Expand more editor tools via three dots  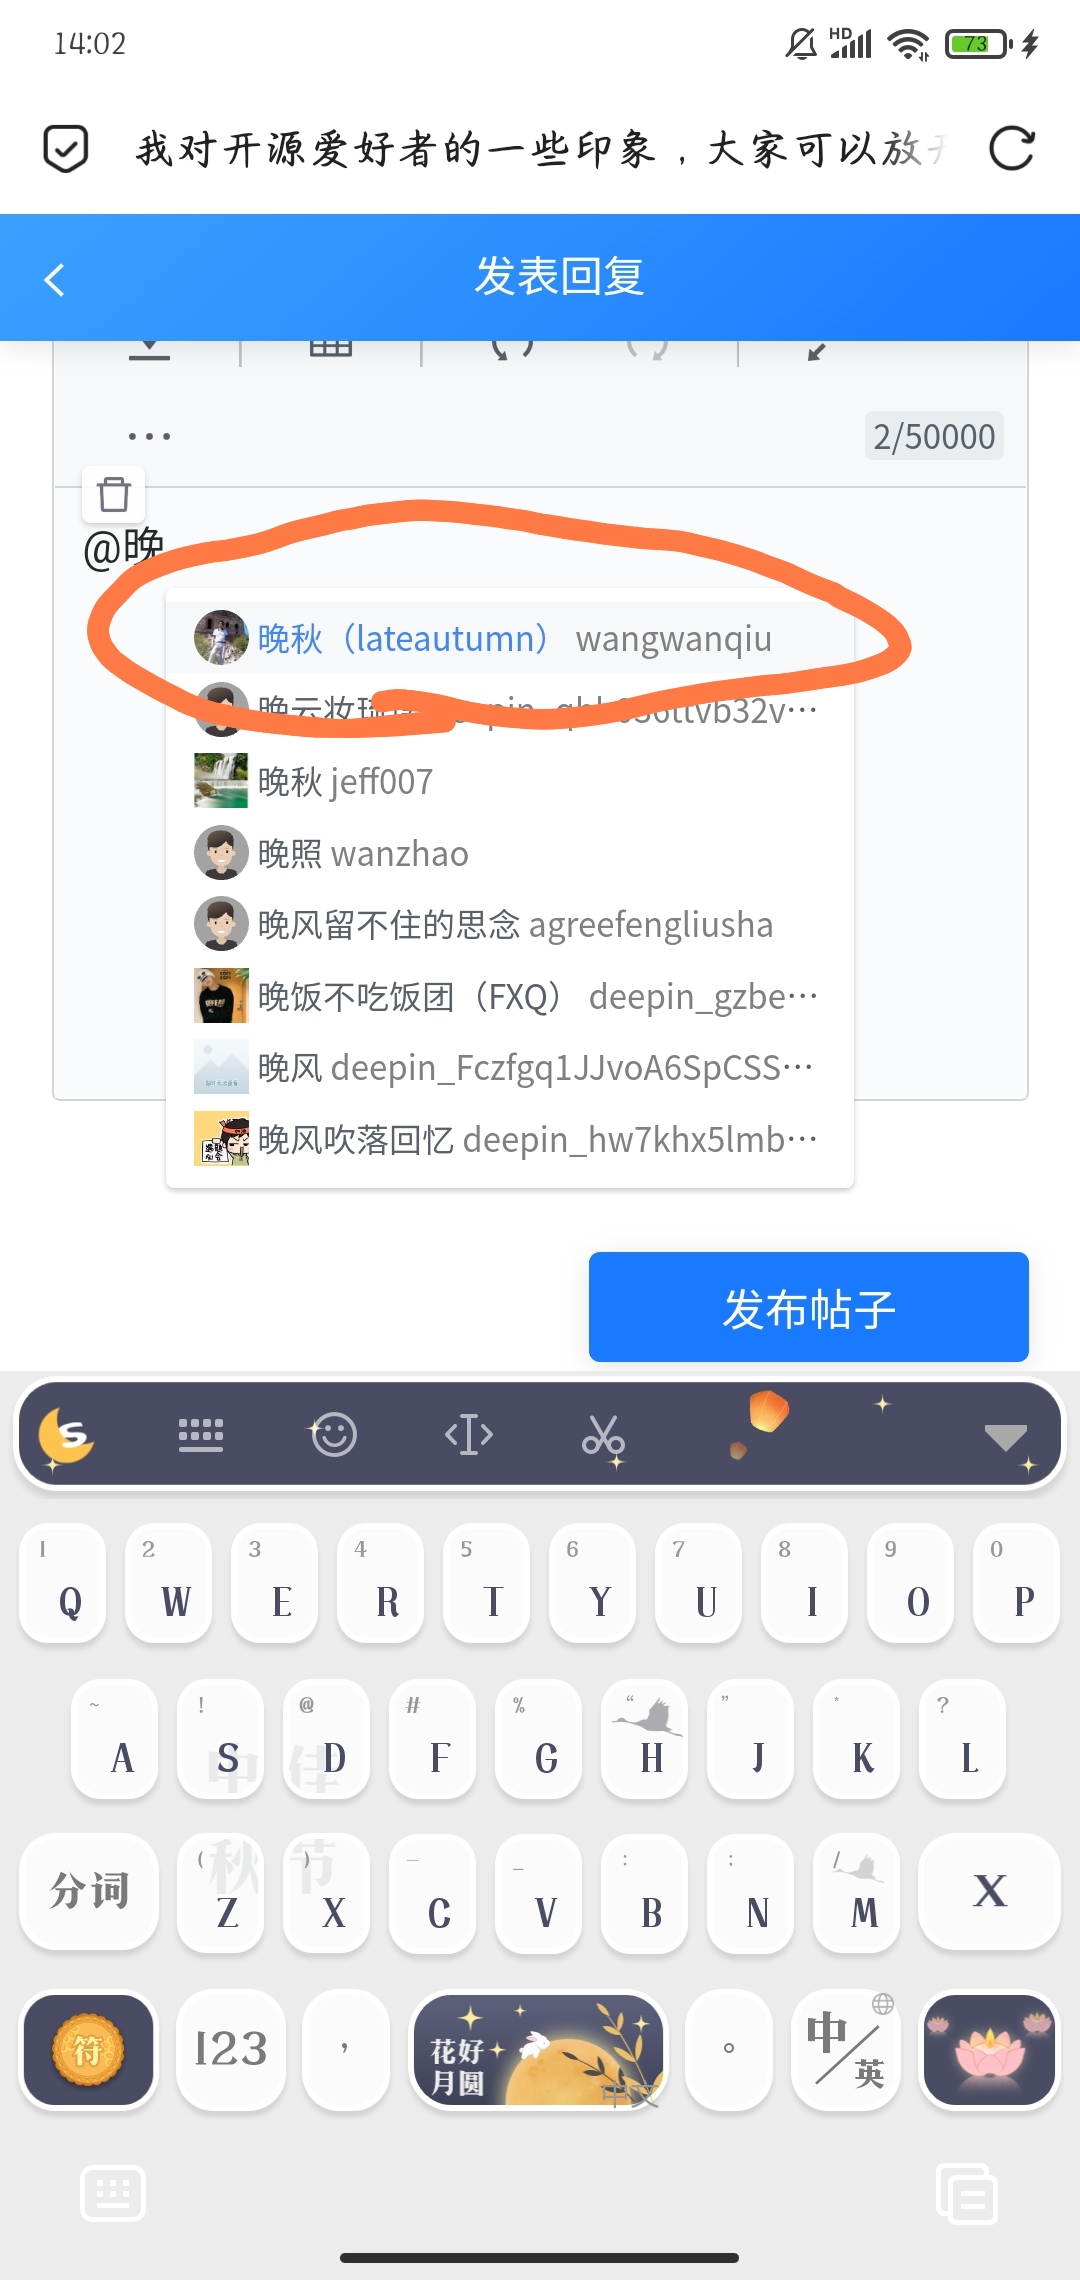(x=149, y=436)
